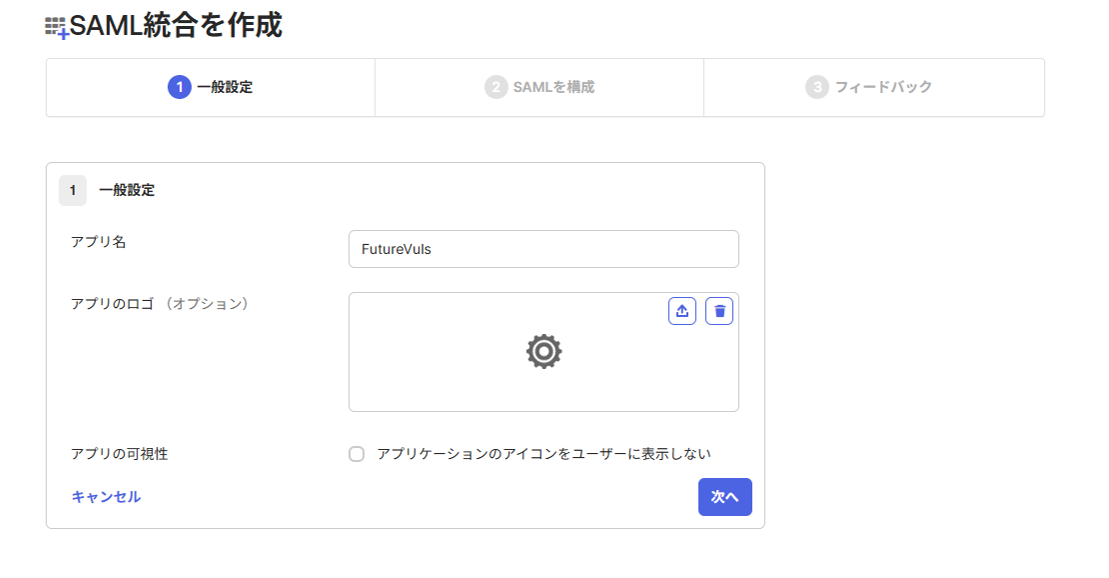Viewport: 1109px width, 578px height.
Task: Go to step 3 フィードバック tab
Action: click(x=874, y=88)
